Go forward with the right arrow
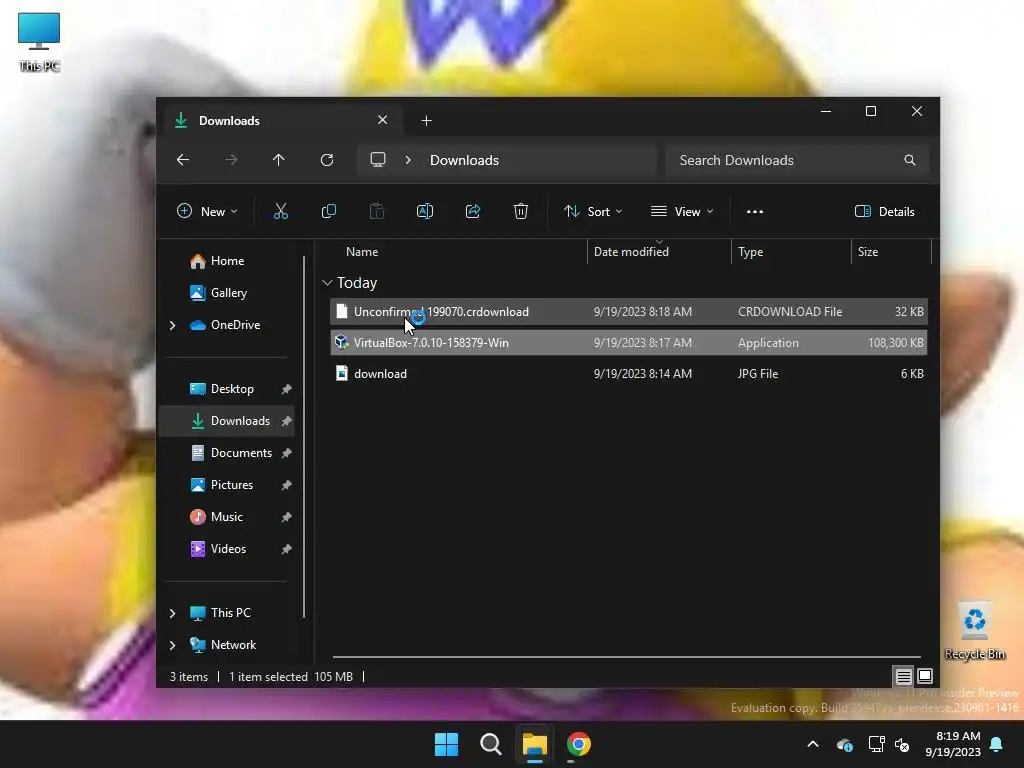Image resolution: width=1024 pixels, height=768 pixels. (x=231, y=160)
